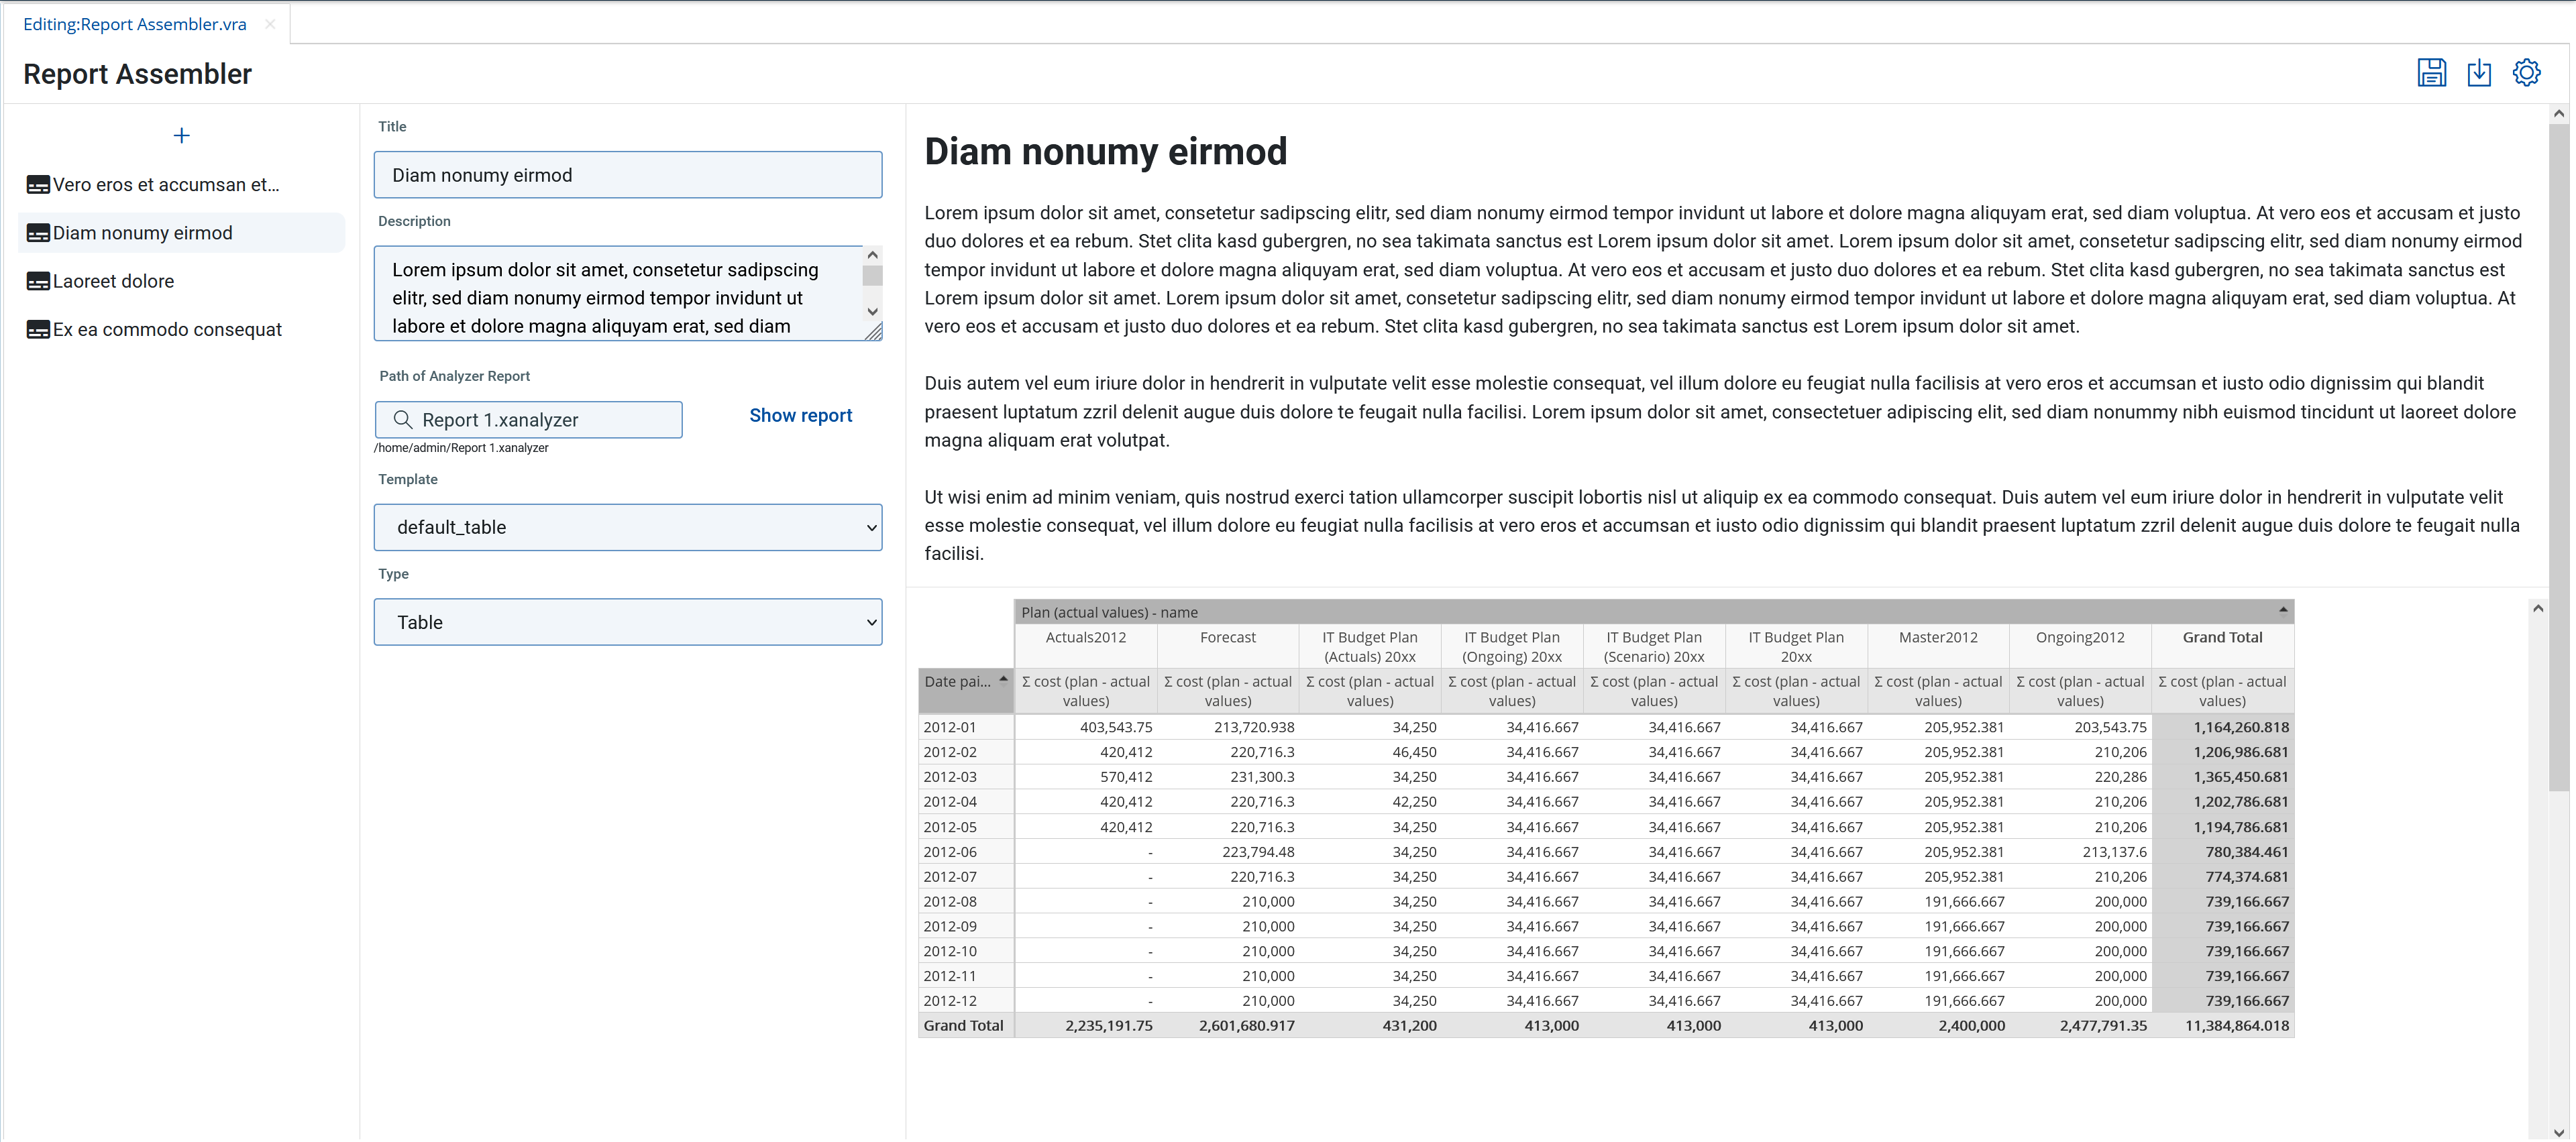Click IT Budget Plan (Scenario) 20xx header

pyautogui.click(x=1653, y=647)
